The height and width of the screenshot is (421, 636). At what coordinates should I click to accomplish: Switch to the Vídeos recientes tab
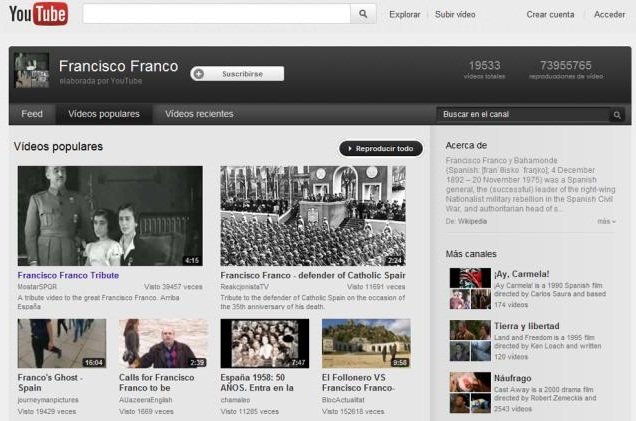tap(199, 114)
